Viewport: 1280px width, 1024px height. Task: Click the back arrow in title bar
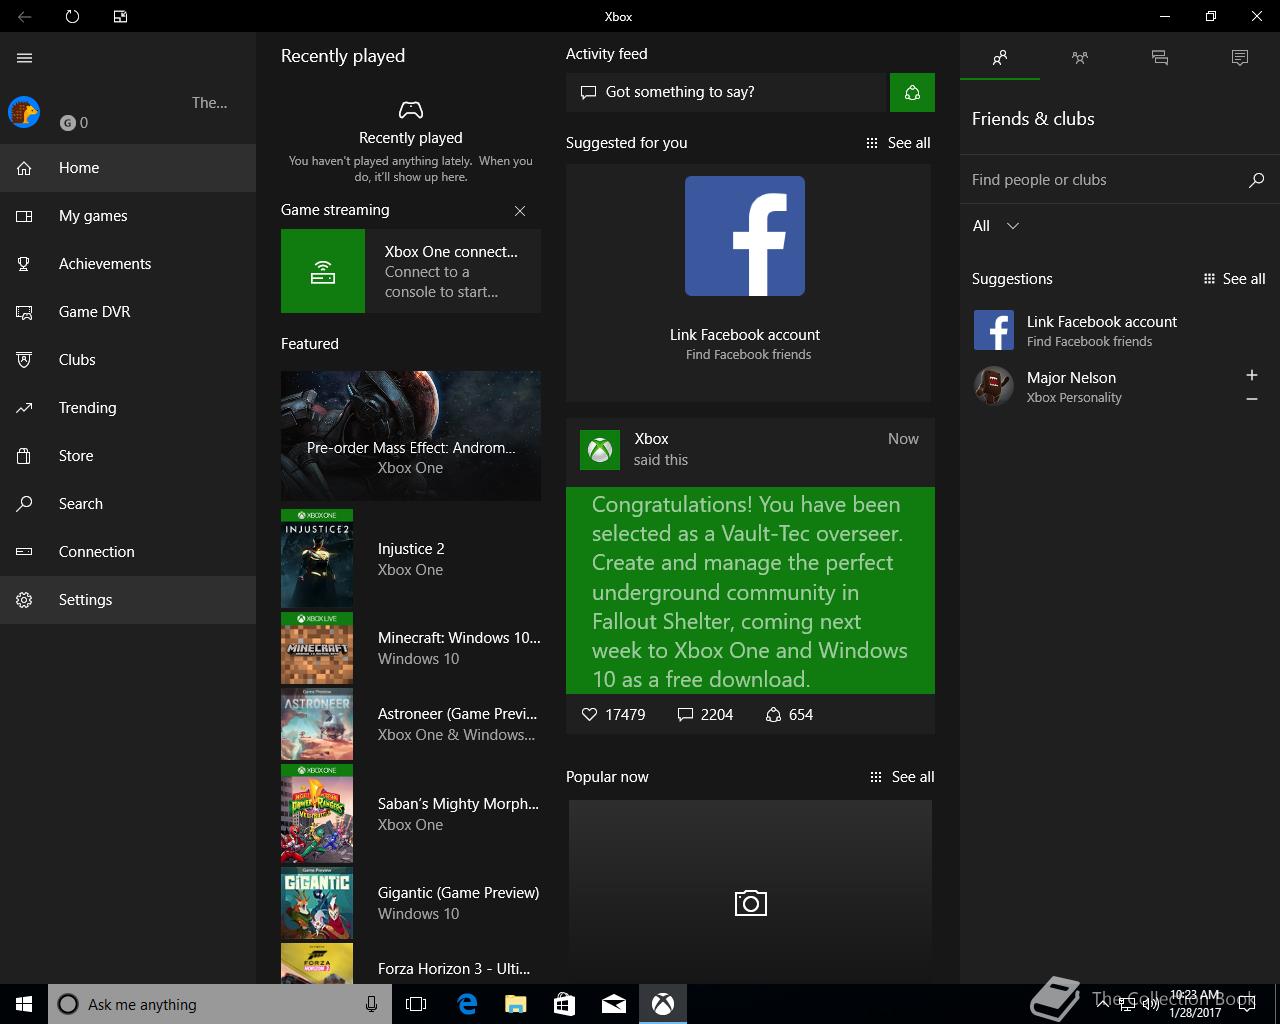pos(25,17)
